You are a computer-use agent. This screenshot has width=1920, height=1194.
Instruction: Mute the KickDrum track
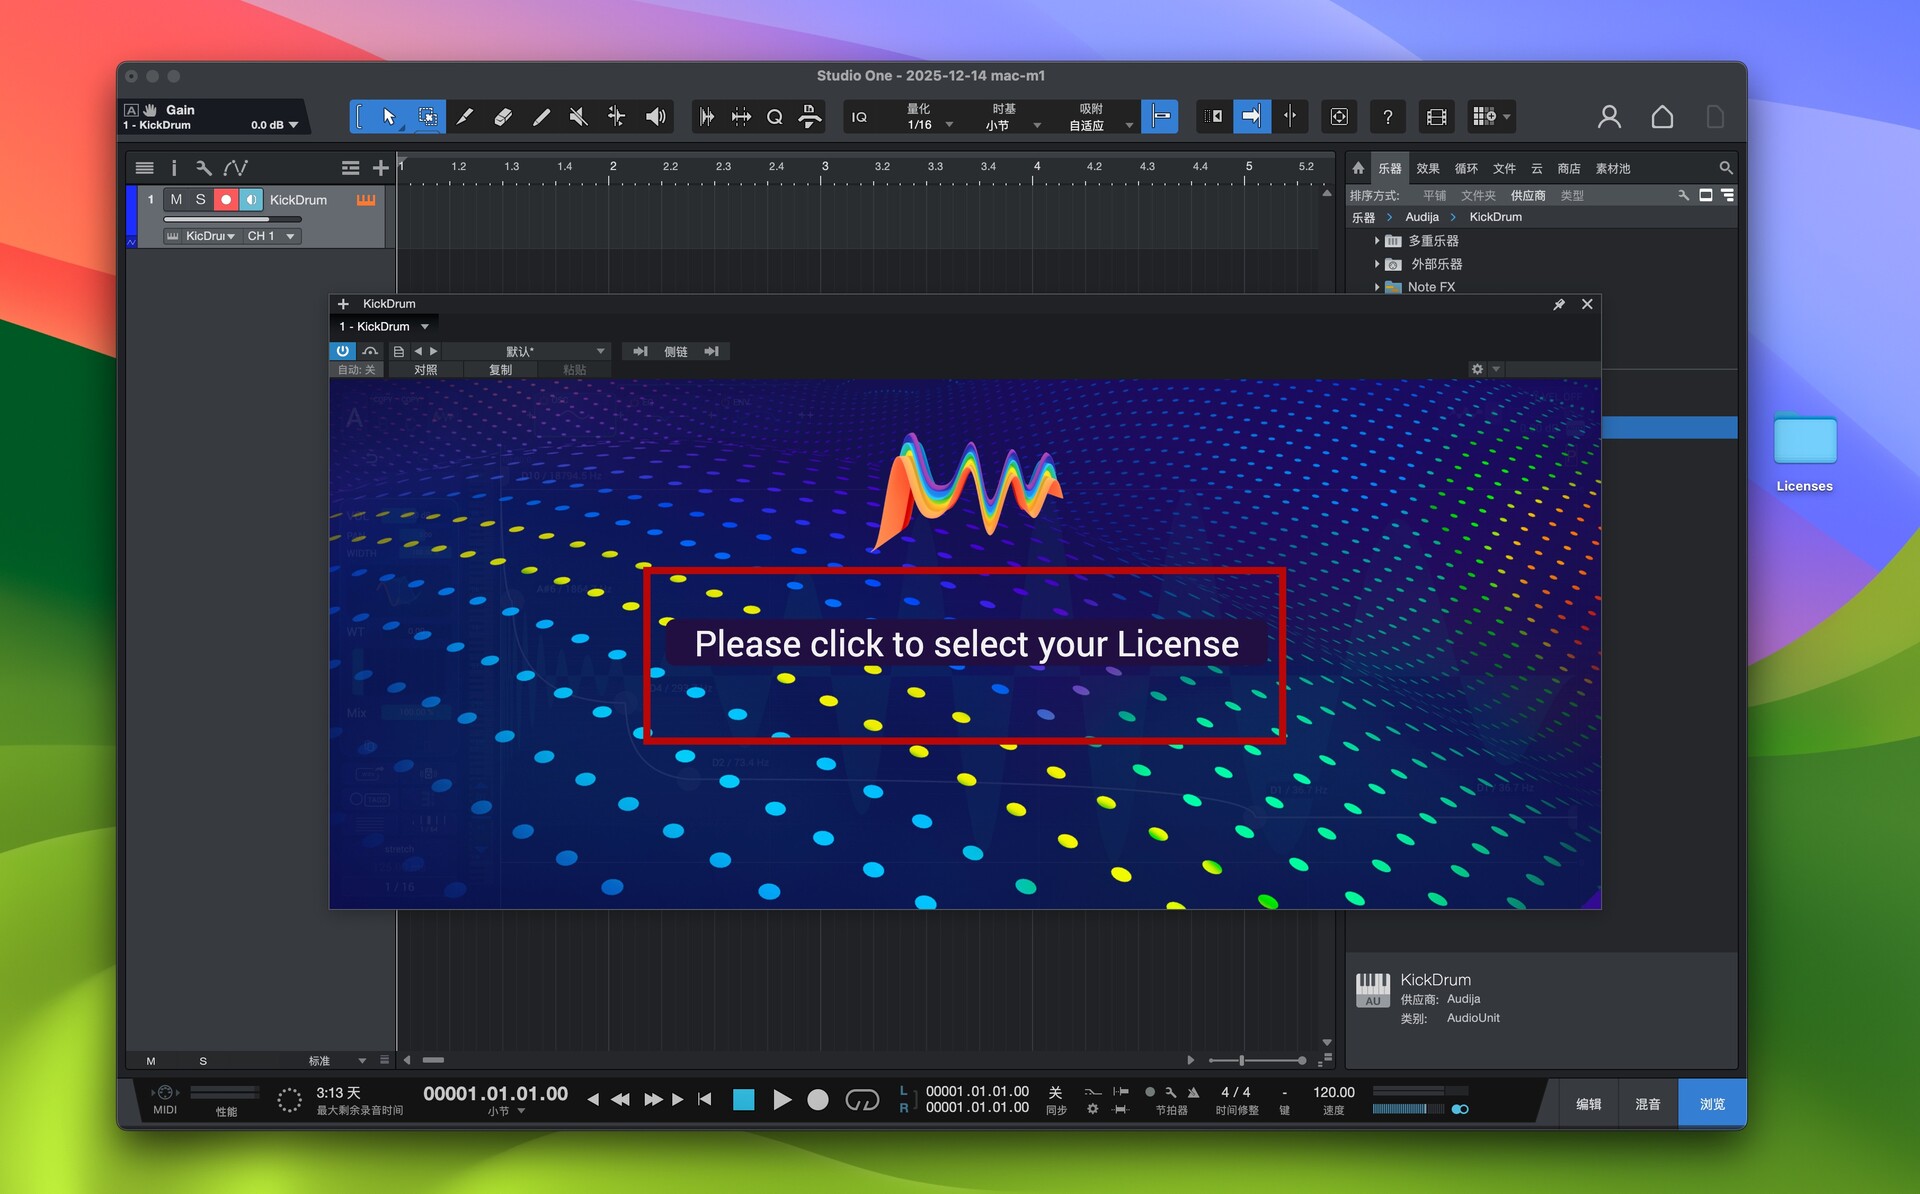[x=176, y=199]
